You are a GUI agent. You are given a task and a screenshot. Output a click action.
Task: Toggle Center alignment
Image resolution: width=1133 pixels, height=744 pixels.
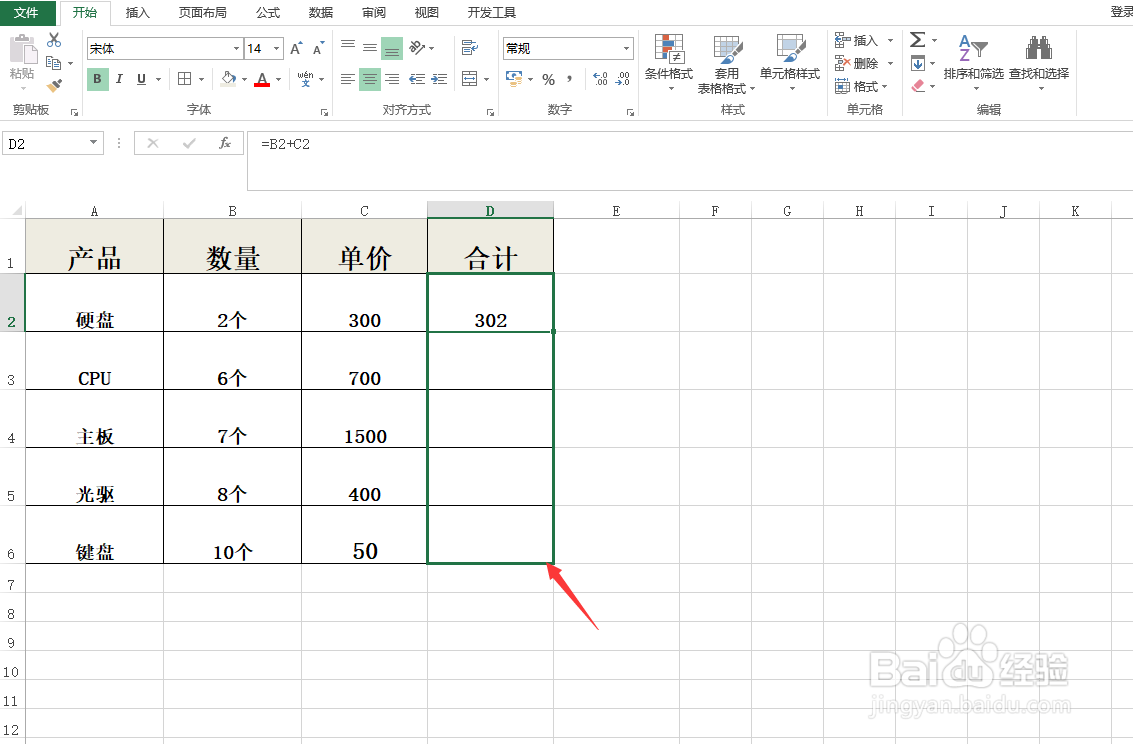point(370,79)
